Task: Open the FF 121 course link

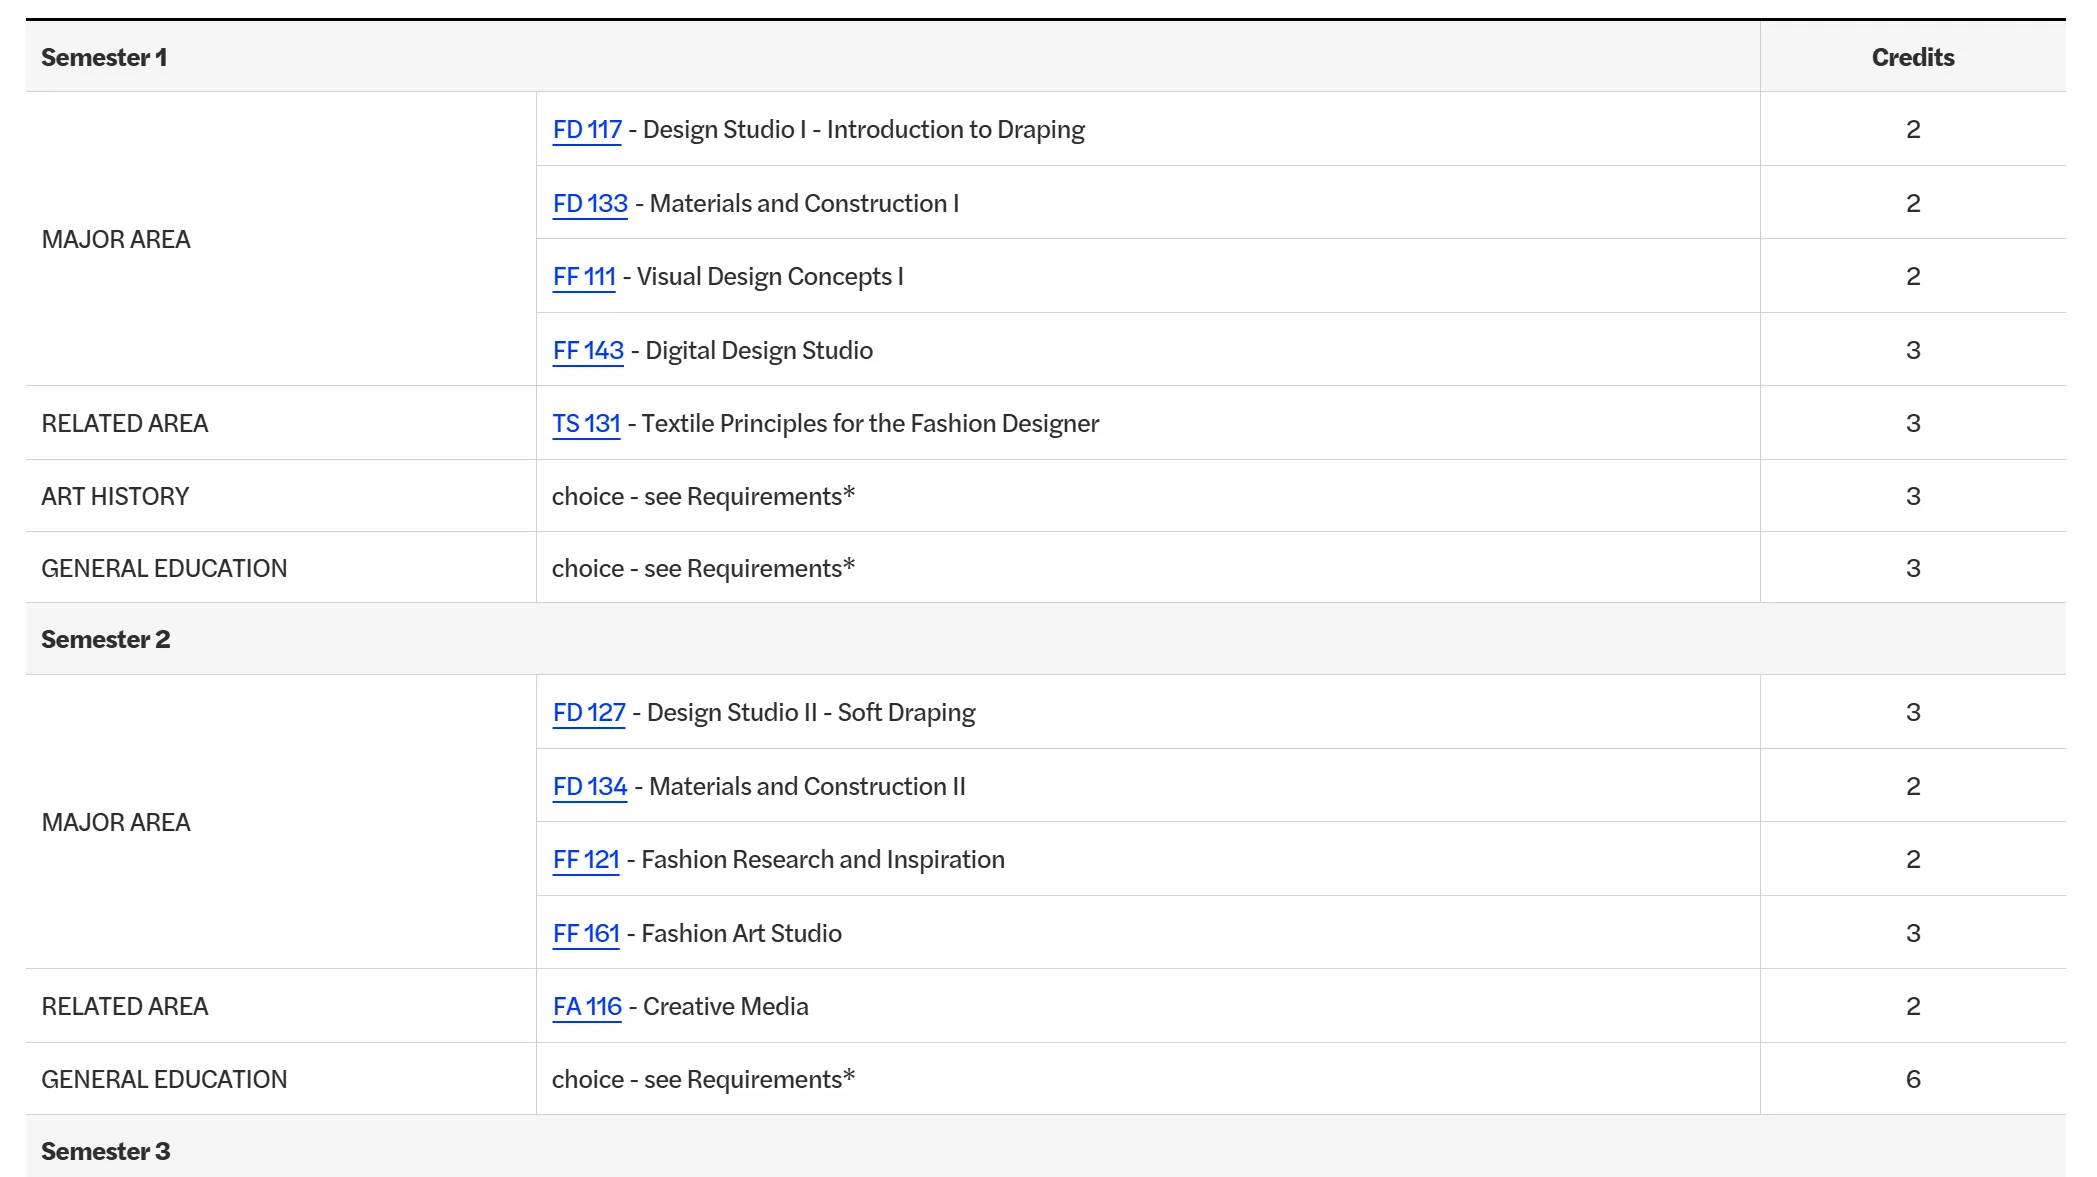Action: [586, 860]
